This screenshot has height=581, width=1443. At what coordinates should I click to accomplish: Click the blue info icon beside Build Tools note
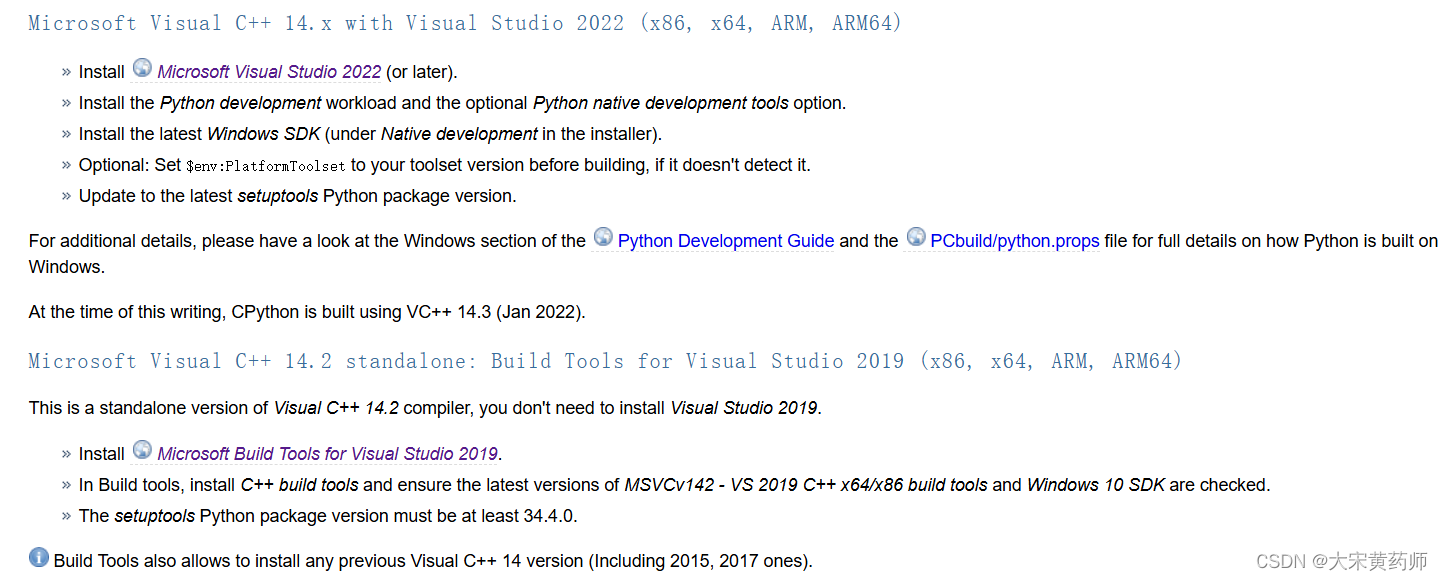point(39,557)
